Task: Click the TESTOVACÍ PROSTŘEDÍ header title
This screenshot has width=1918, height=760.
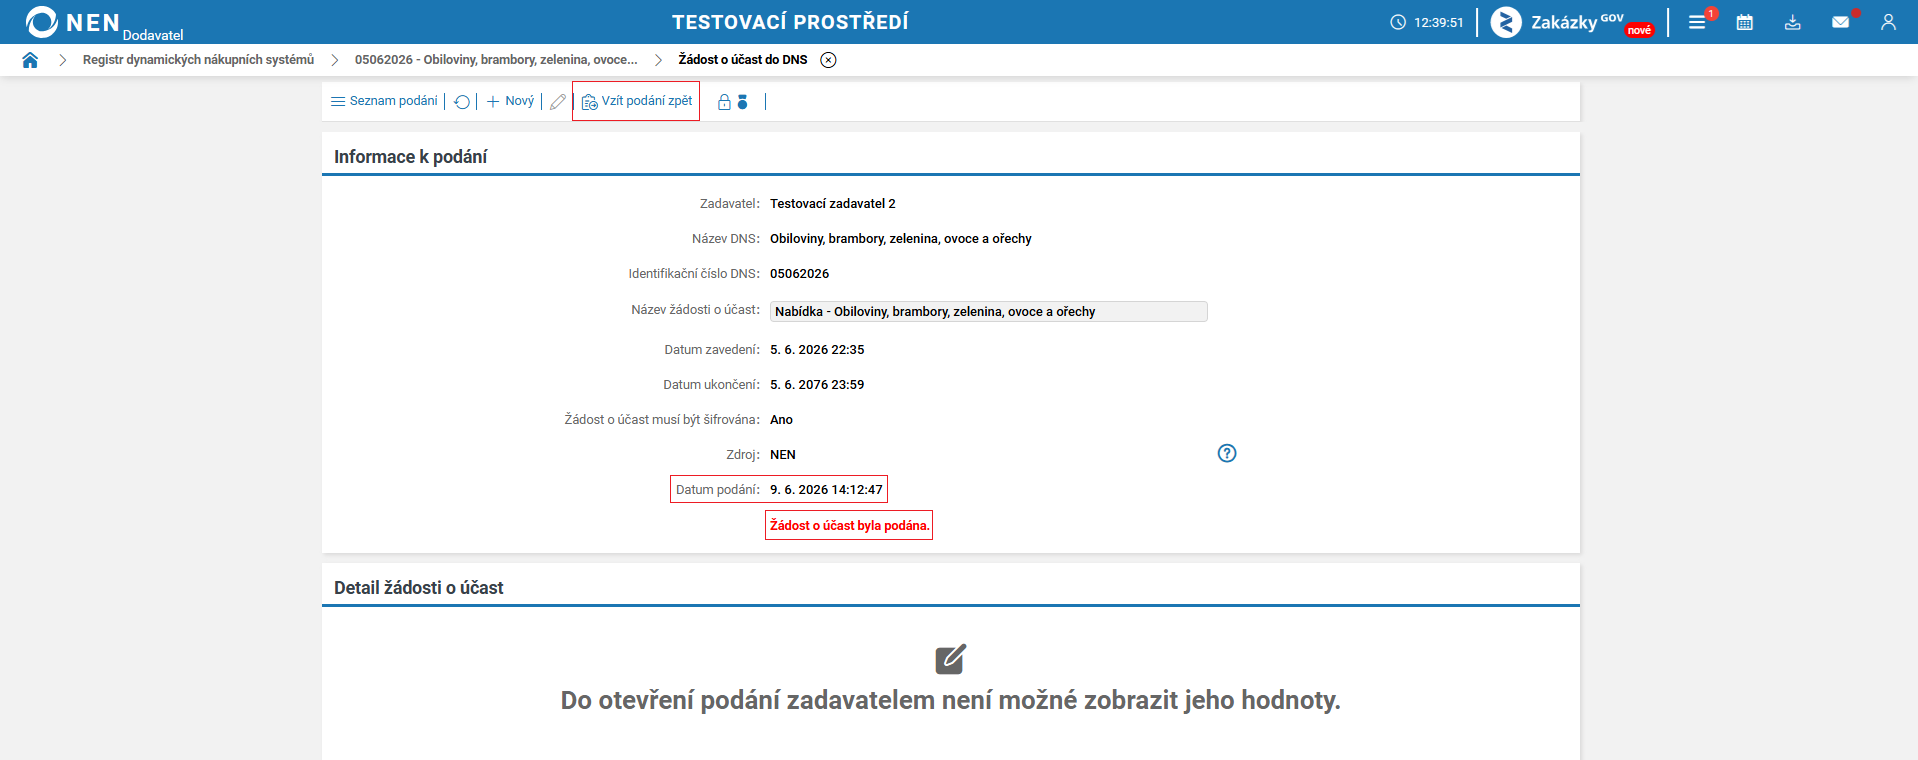Action: (x=790, y=22)
